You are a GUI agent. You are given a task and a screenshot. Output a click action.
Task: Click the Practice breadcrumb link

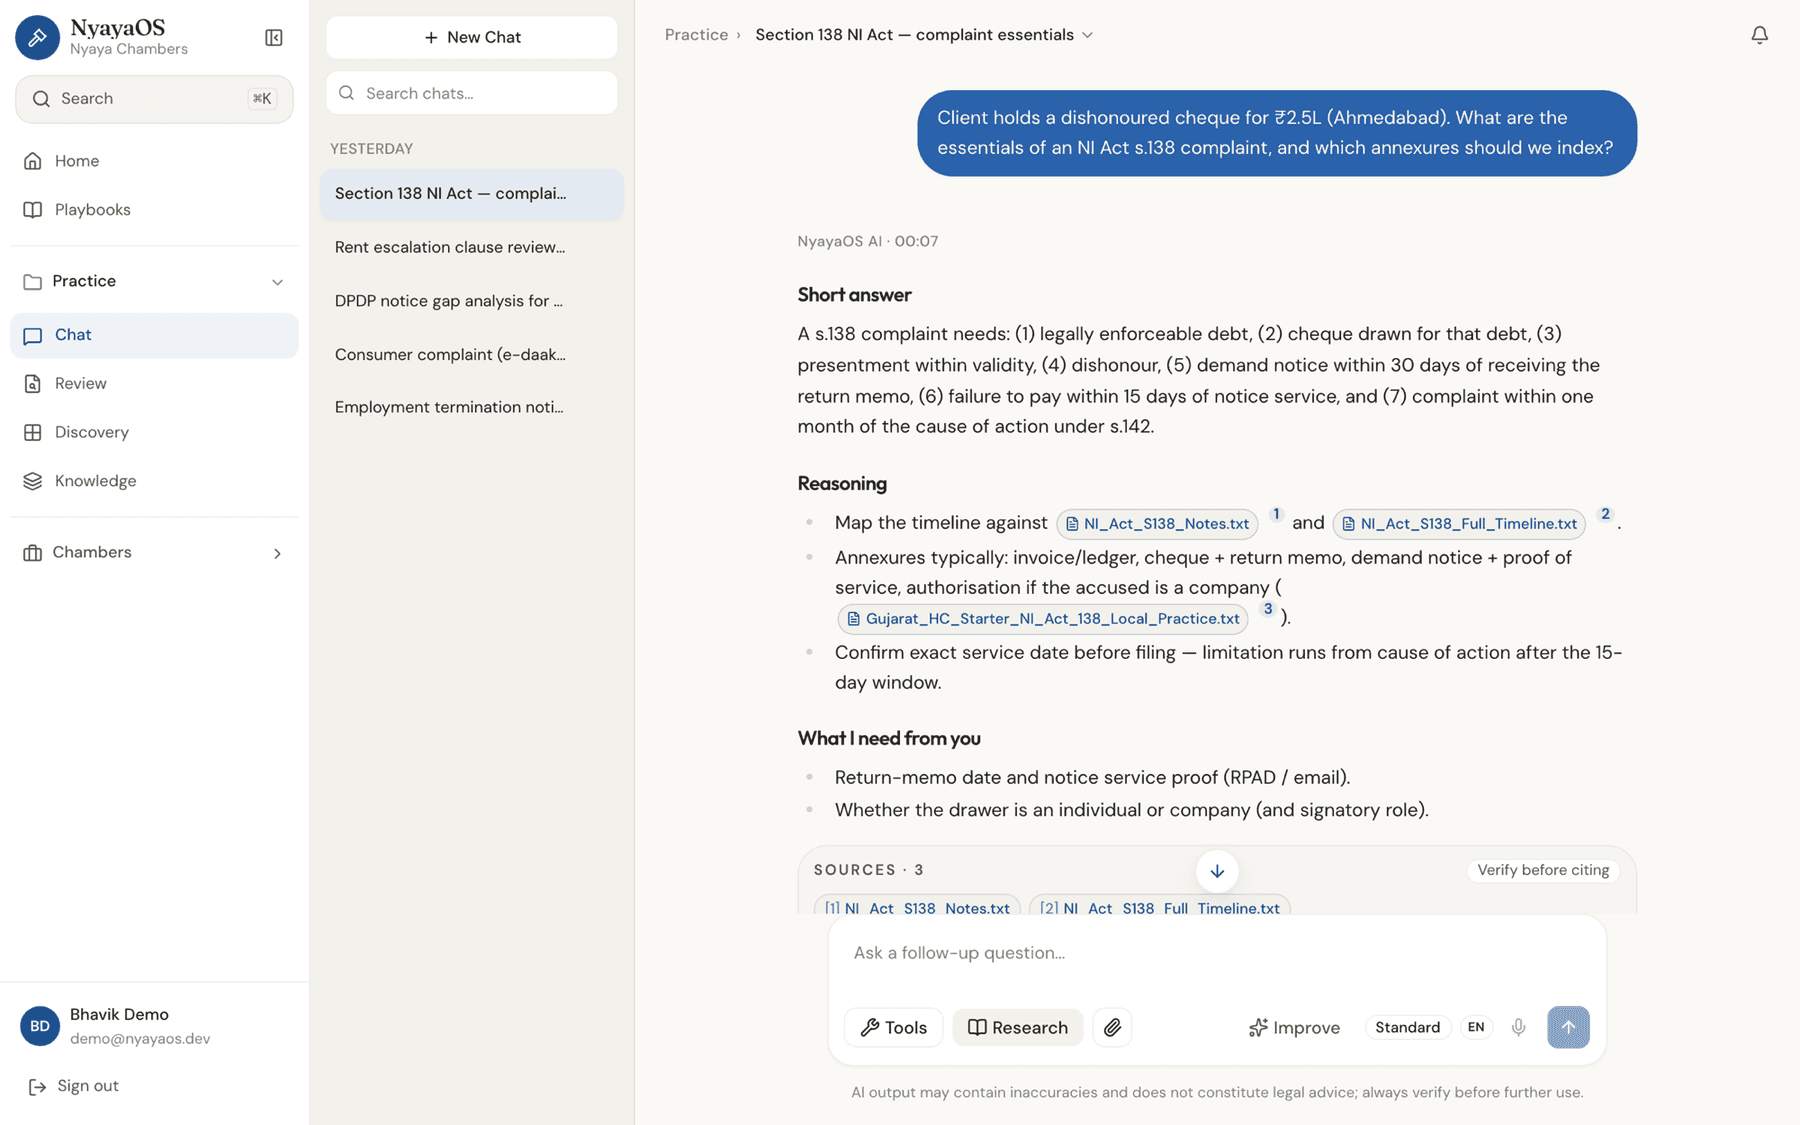[x=696, y=35]
